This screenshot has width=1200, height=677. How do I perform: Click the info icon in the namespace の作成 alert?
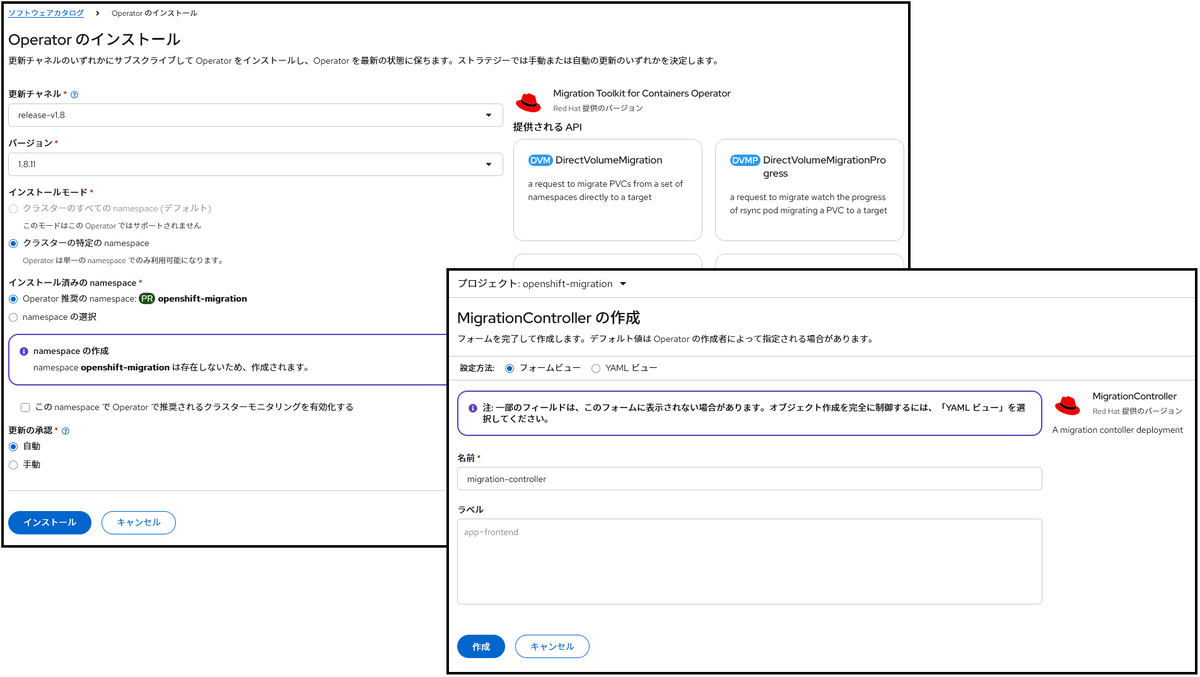(24, 352)
